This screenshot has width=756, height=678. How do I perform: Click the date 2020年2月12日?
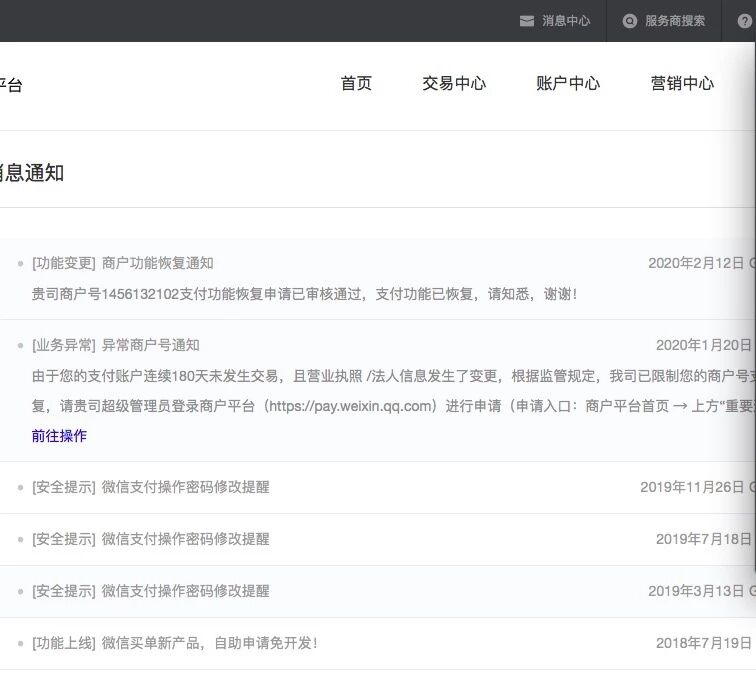(x=696, y=263)
